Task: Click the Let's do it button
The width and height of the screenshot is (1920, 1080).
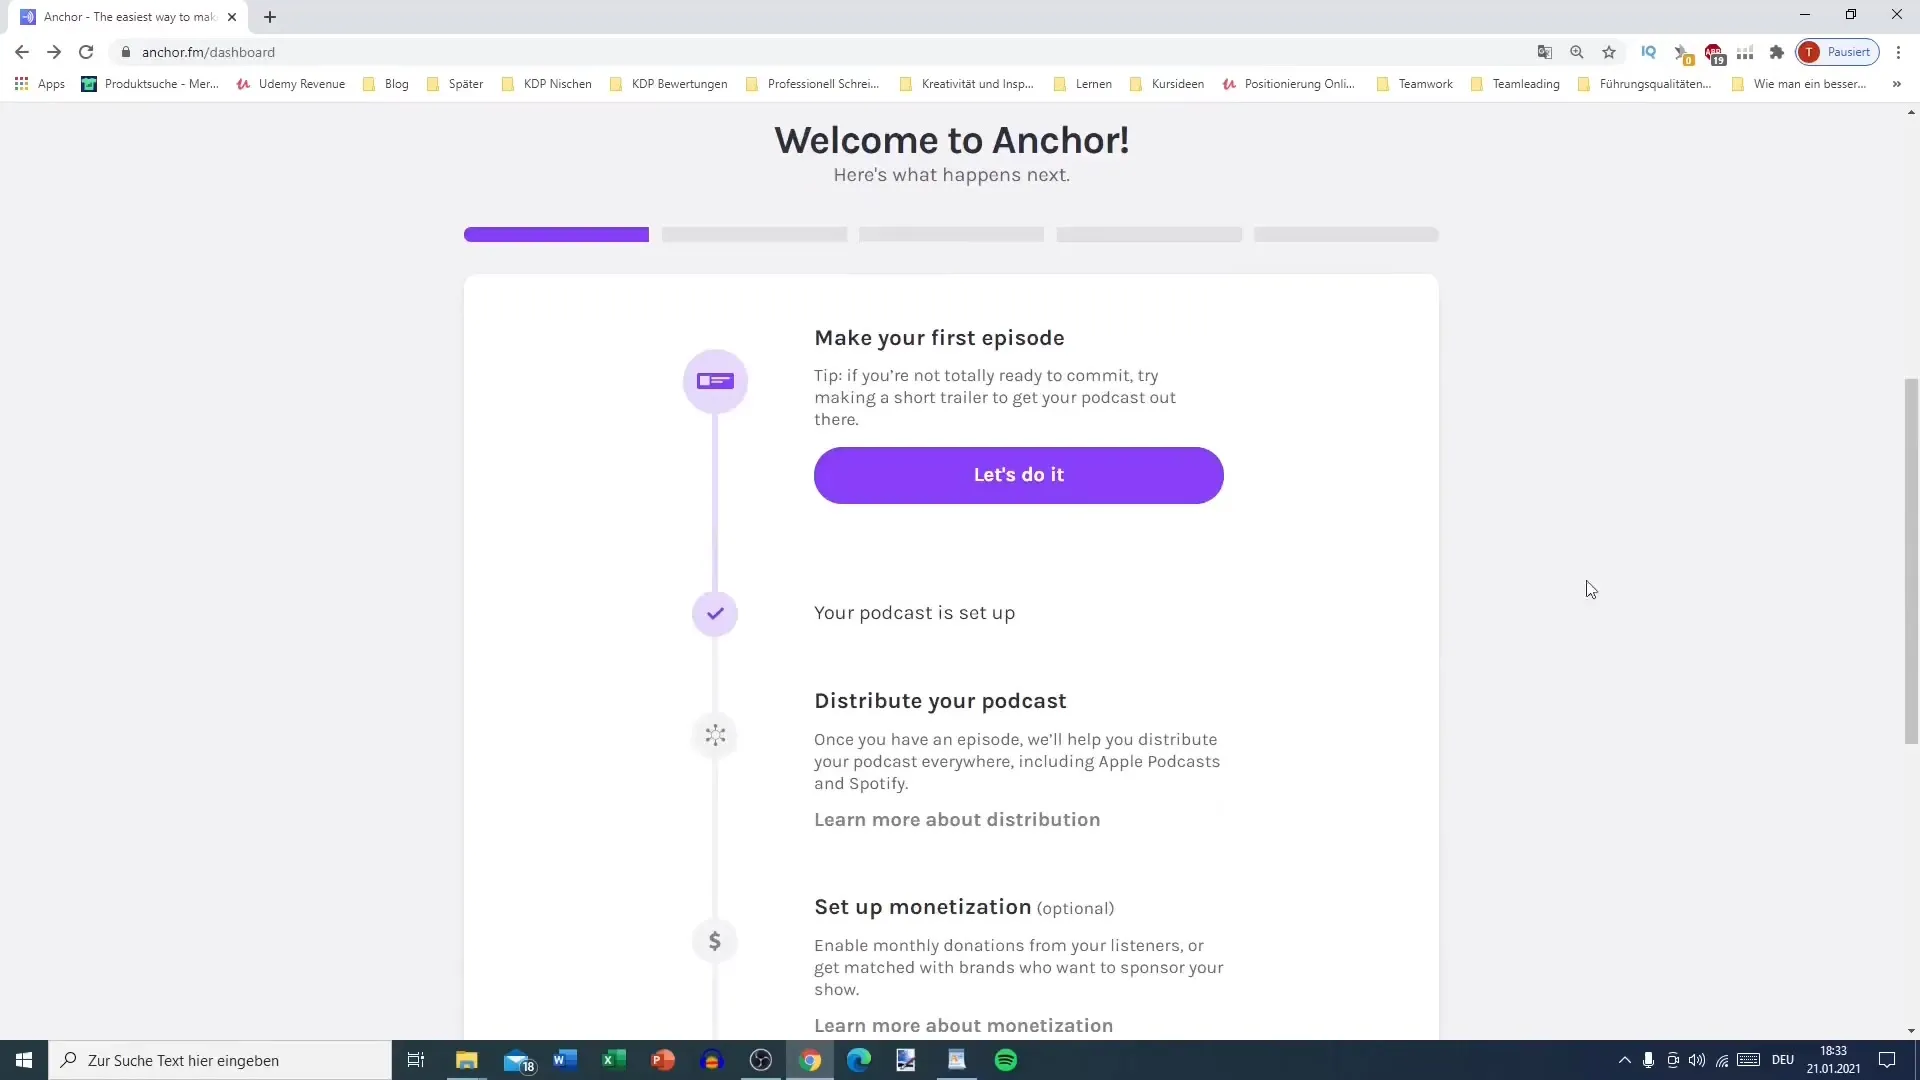Action: [1018, 475]
